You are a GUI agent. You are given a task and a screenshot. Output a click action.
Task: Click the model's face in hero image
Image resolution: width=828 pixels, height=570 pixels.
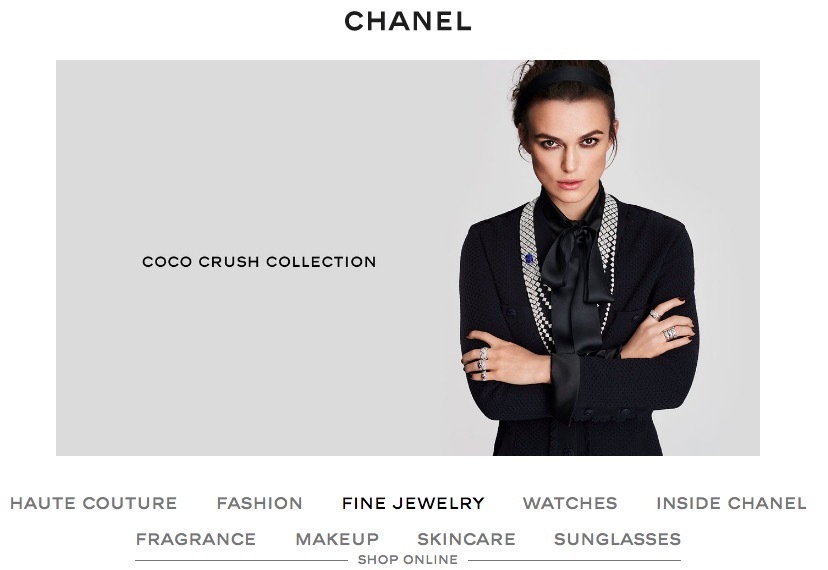[568, 151]
